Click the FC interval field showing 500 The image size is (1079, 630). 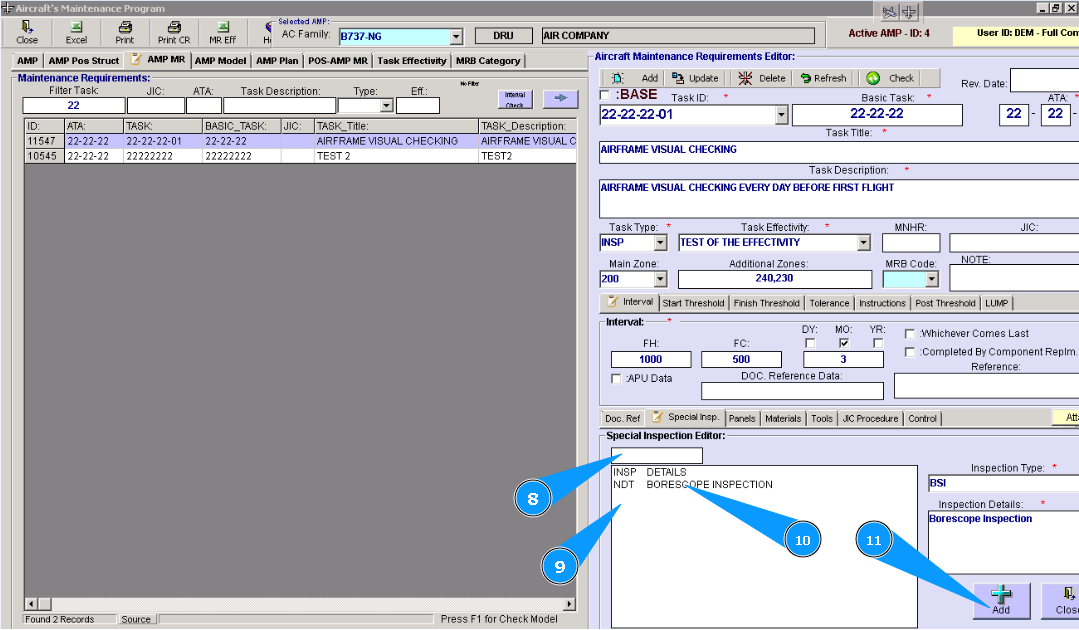coord(741,360)
